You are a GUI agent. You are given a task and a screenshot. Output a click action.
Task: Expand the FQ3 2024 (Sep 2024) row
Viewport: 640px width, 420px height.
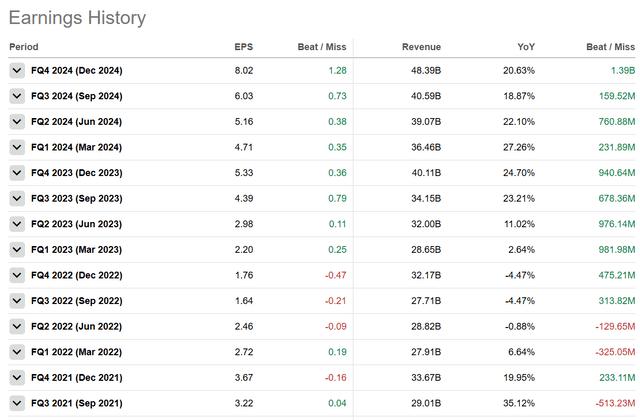tap(17, 96)
